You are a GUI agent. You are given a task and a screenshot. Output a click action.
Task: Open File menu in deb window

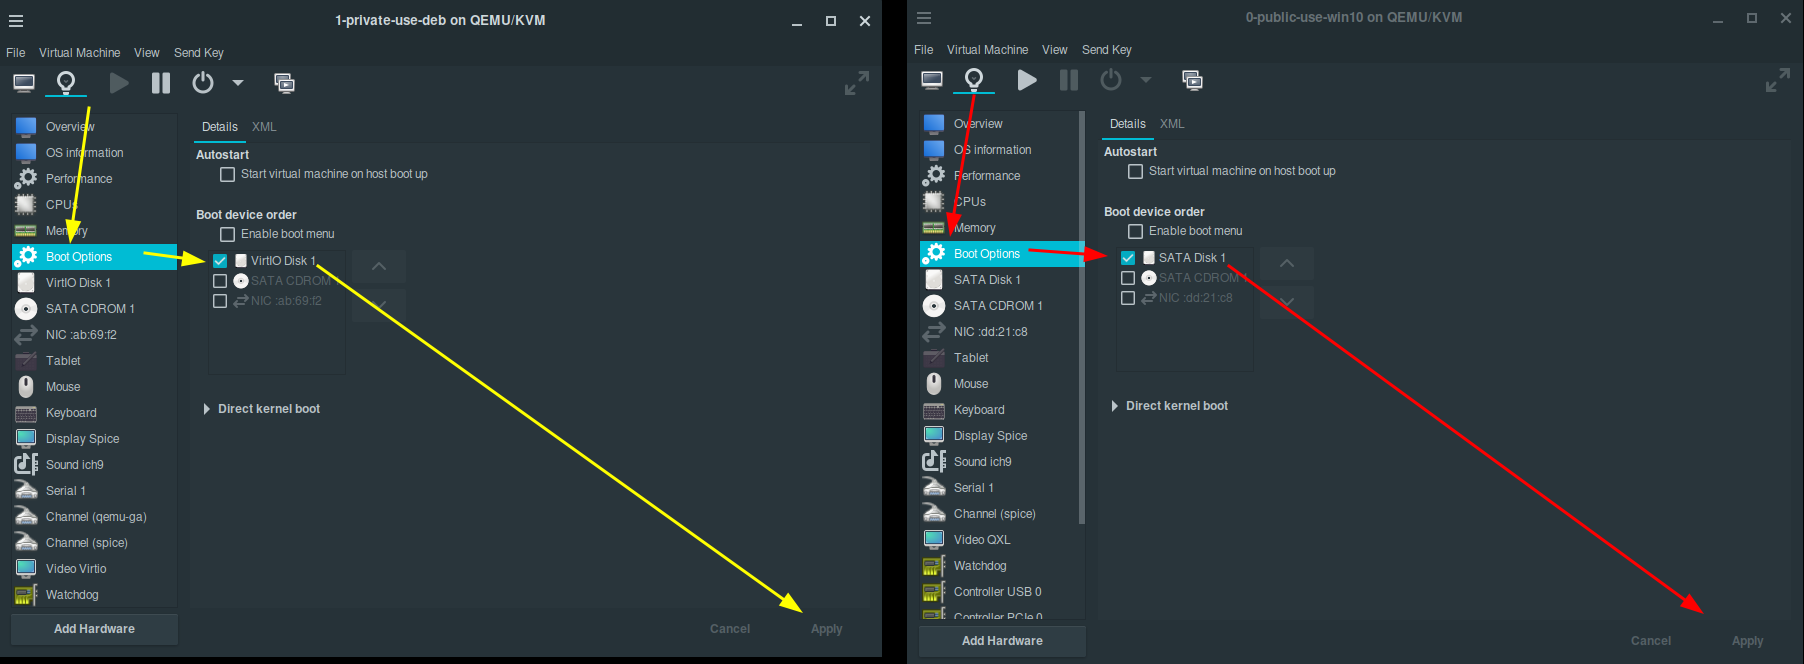point(16,53)
